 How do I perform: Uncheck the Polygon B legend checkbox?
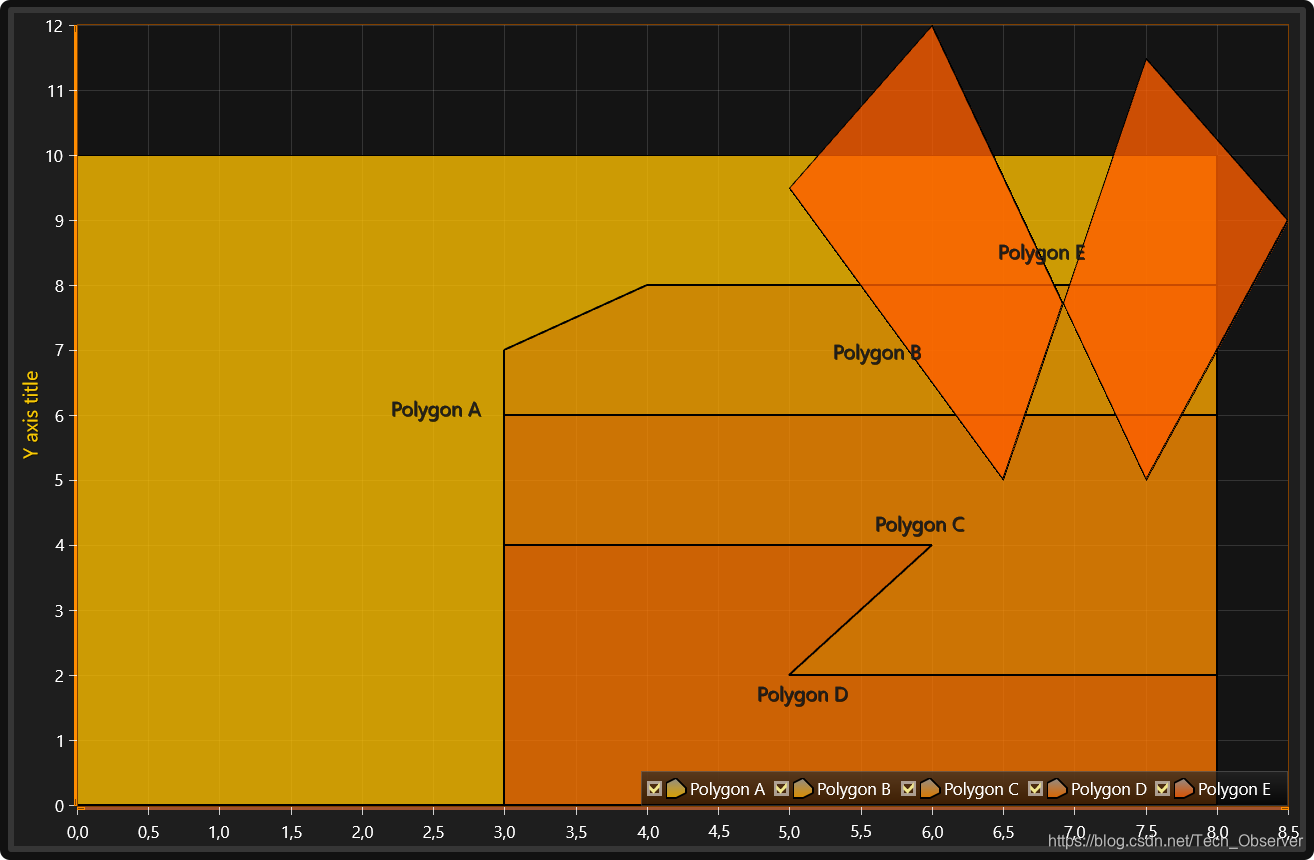(782, 789)
